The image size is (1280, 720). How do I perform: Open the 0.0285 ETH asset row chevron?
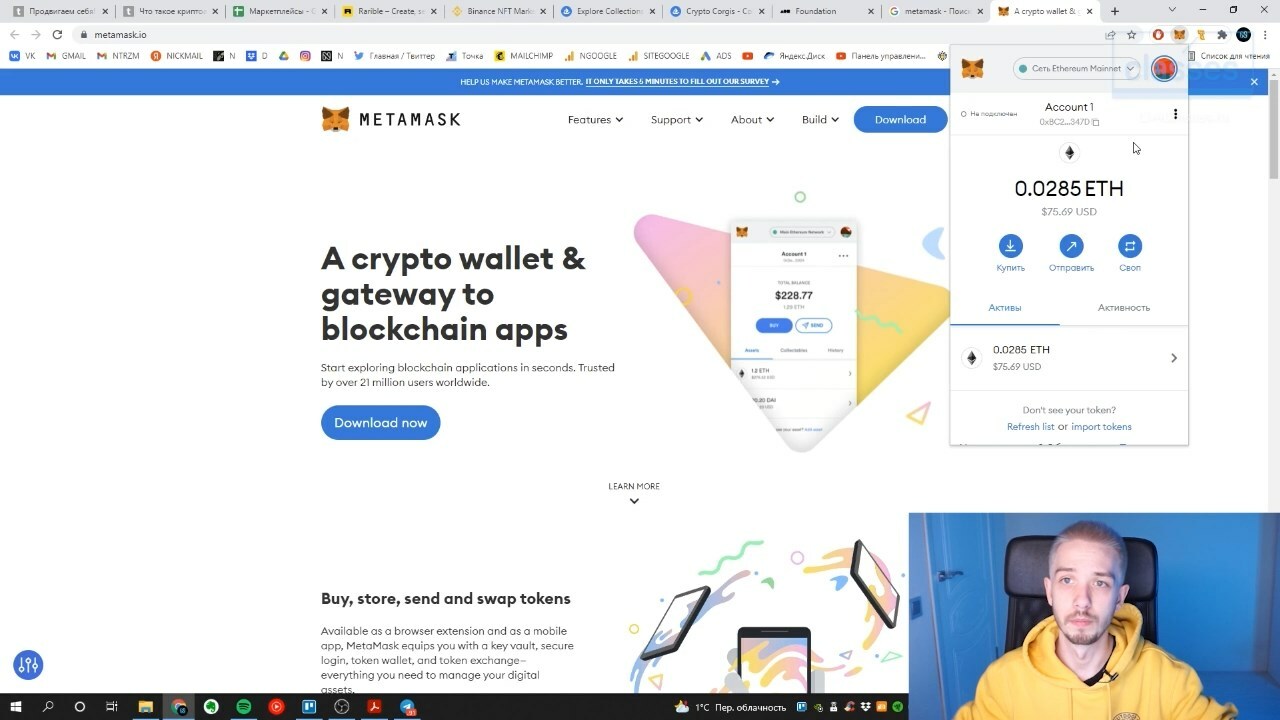click(x=1174, y=358)
